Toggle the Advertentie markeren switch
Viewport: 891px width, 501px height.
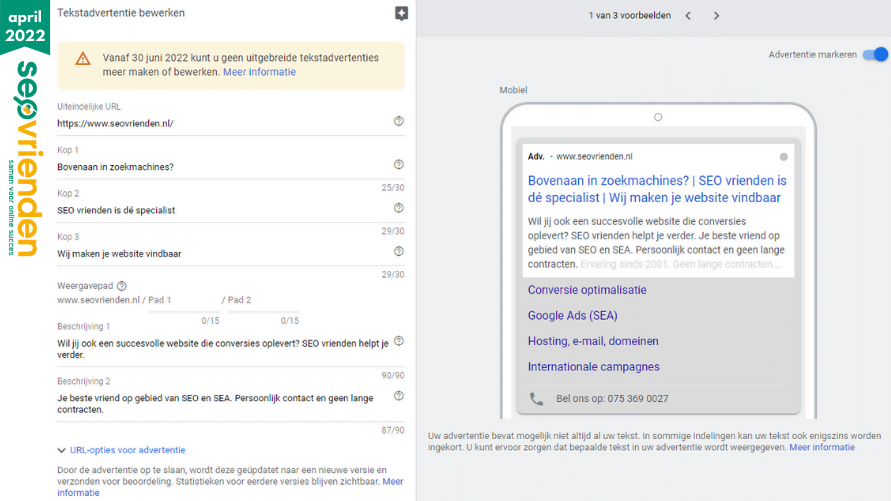(876, 55)
